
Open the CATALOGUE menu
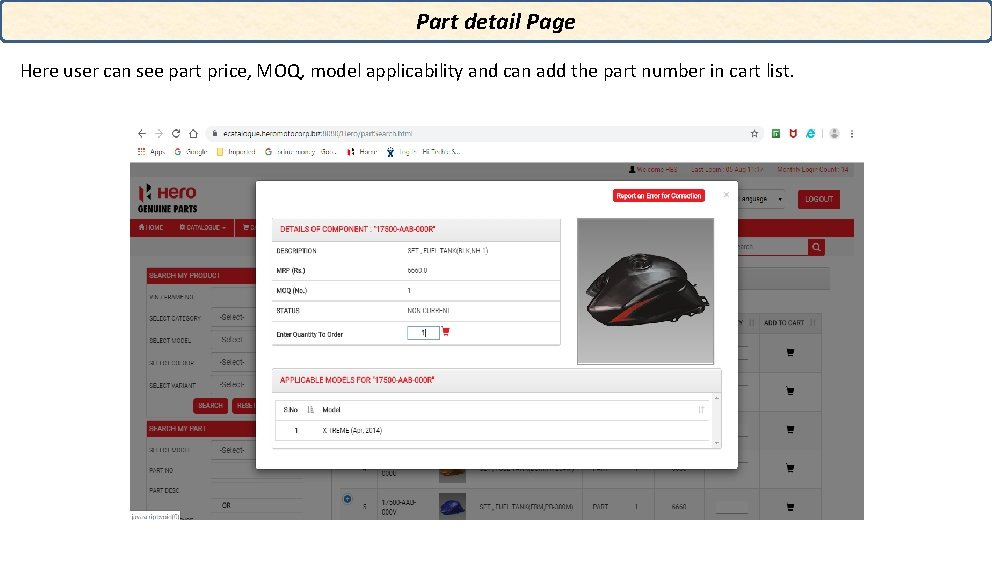202,227
